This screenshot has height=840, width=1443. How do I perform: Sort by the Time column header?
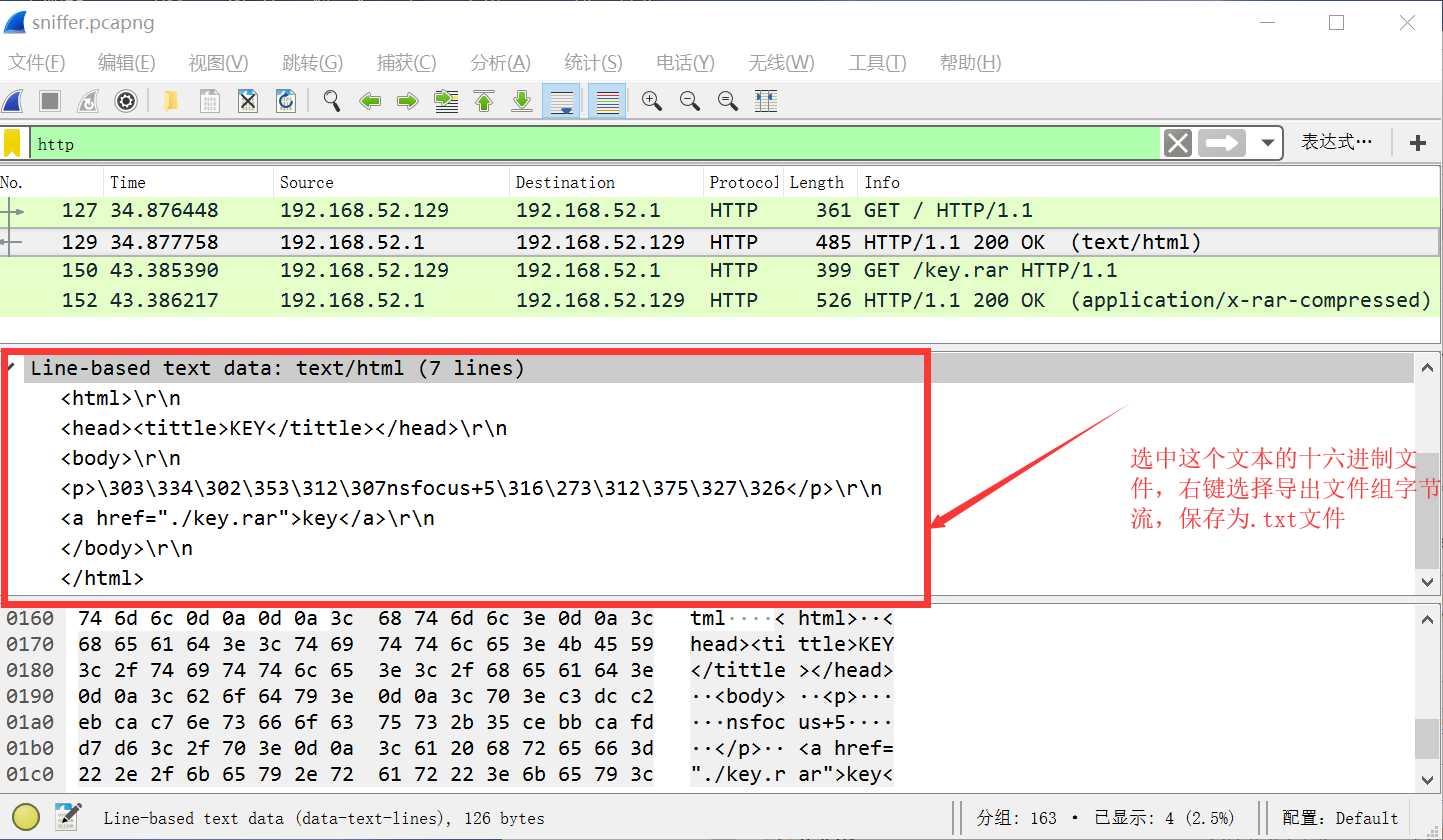pyautogui.click(x=188, y=182)
